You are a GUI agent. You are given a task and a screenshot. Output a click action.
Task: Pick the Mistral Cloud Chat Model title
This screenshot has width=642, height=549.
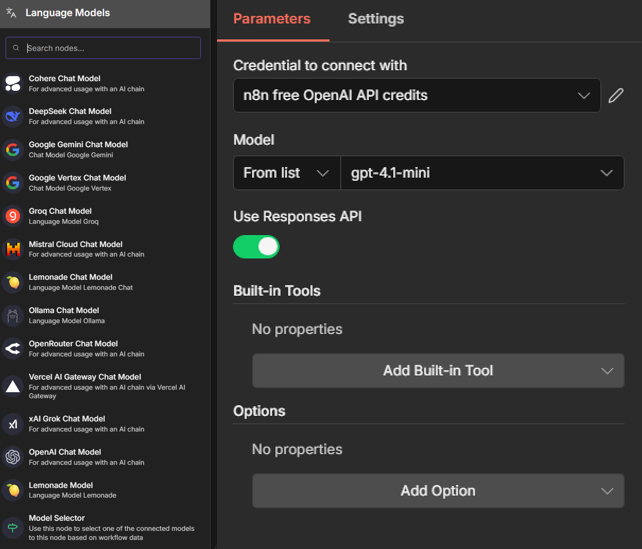(x=75, y=244)
